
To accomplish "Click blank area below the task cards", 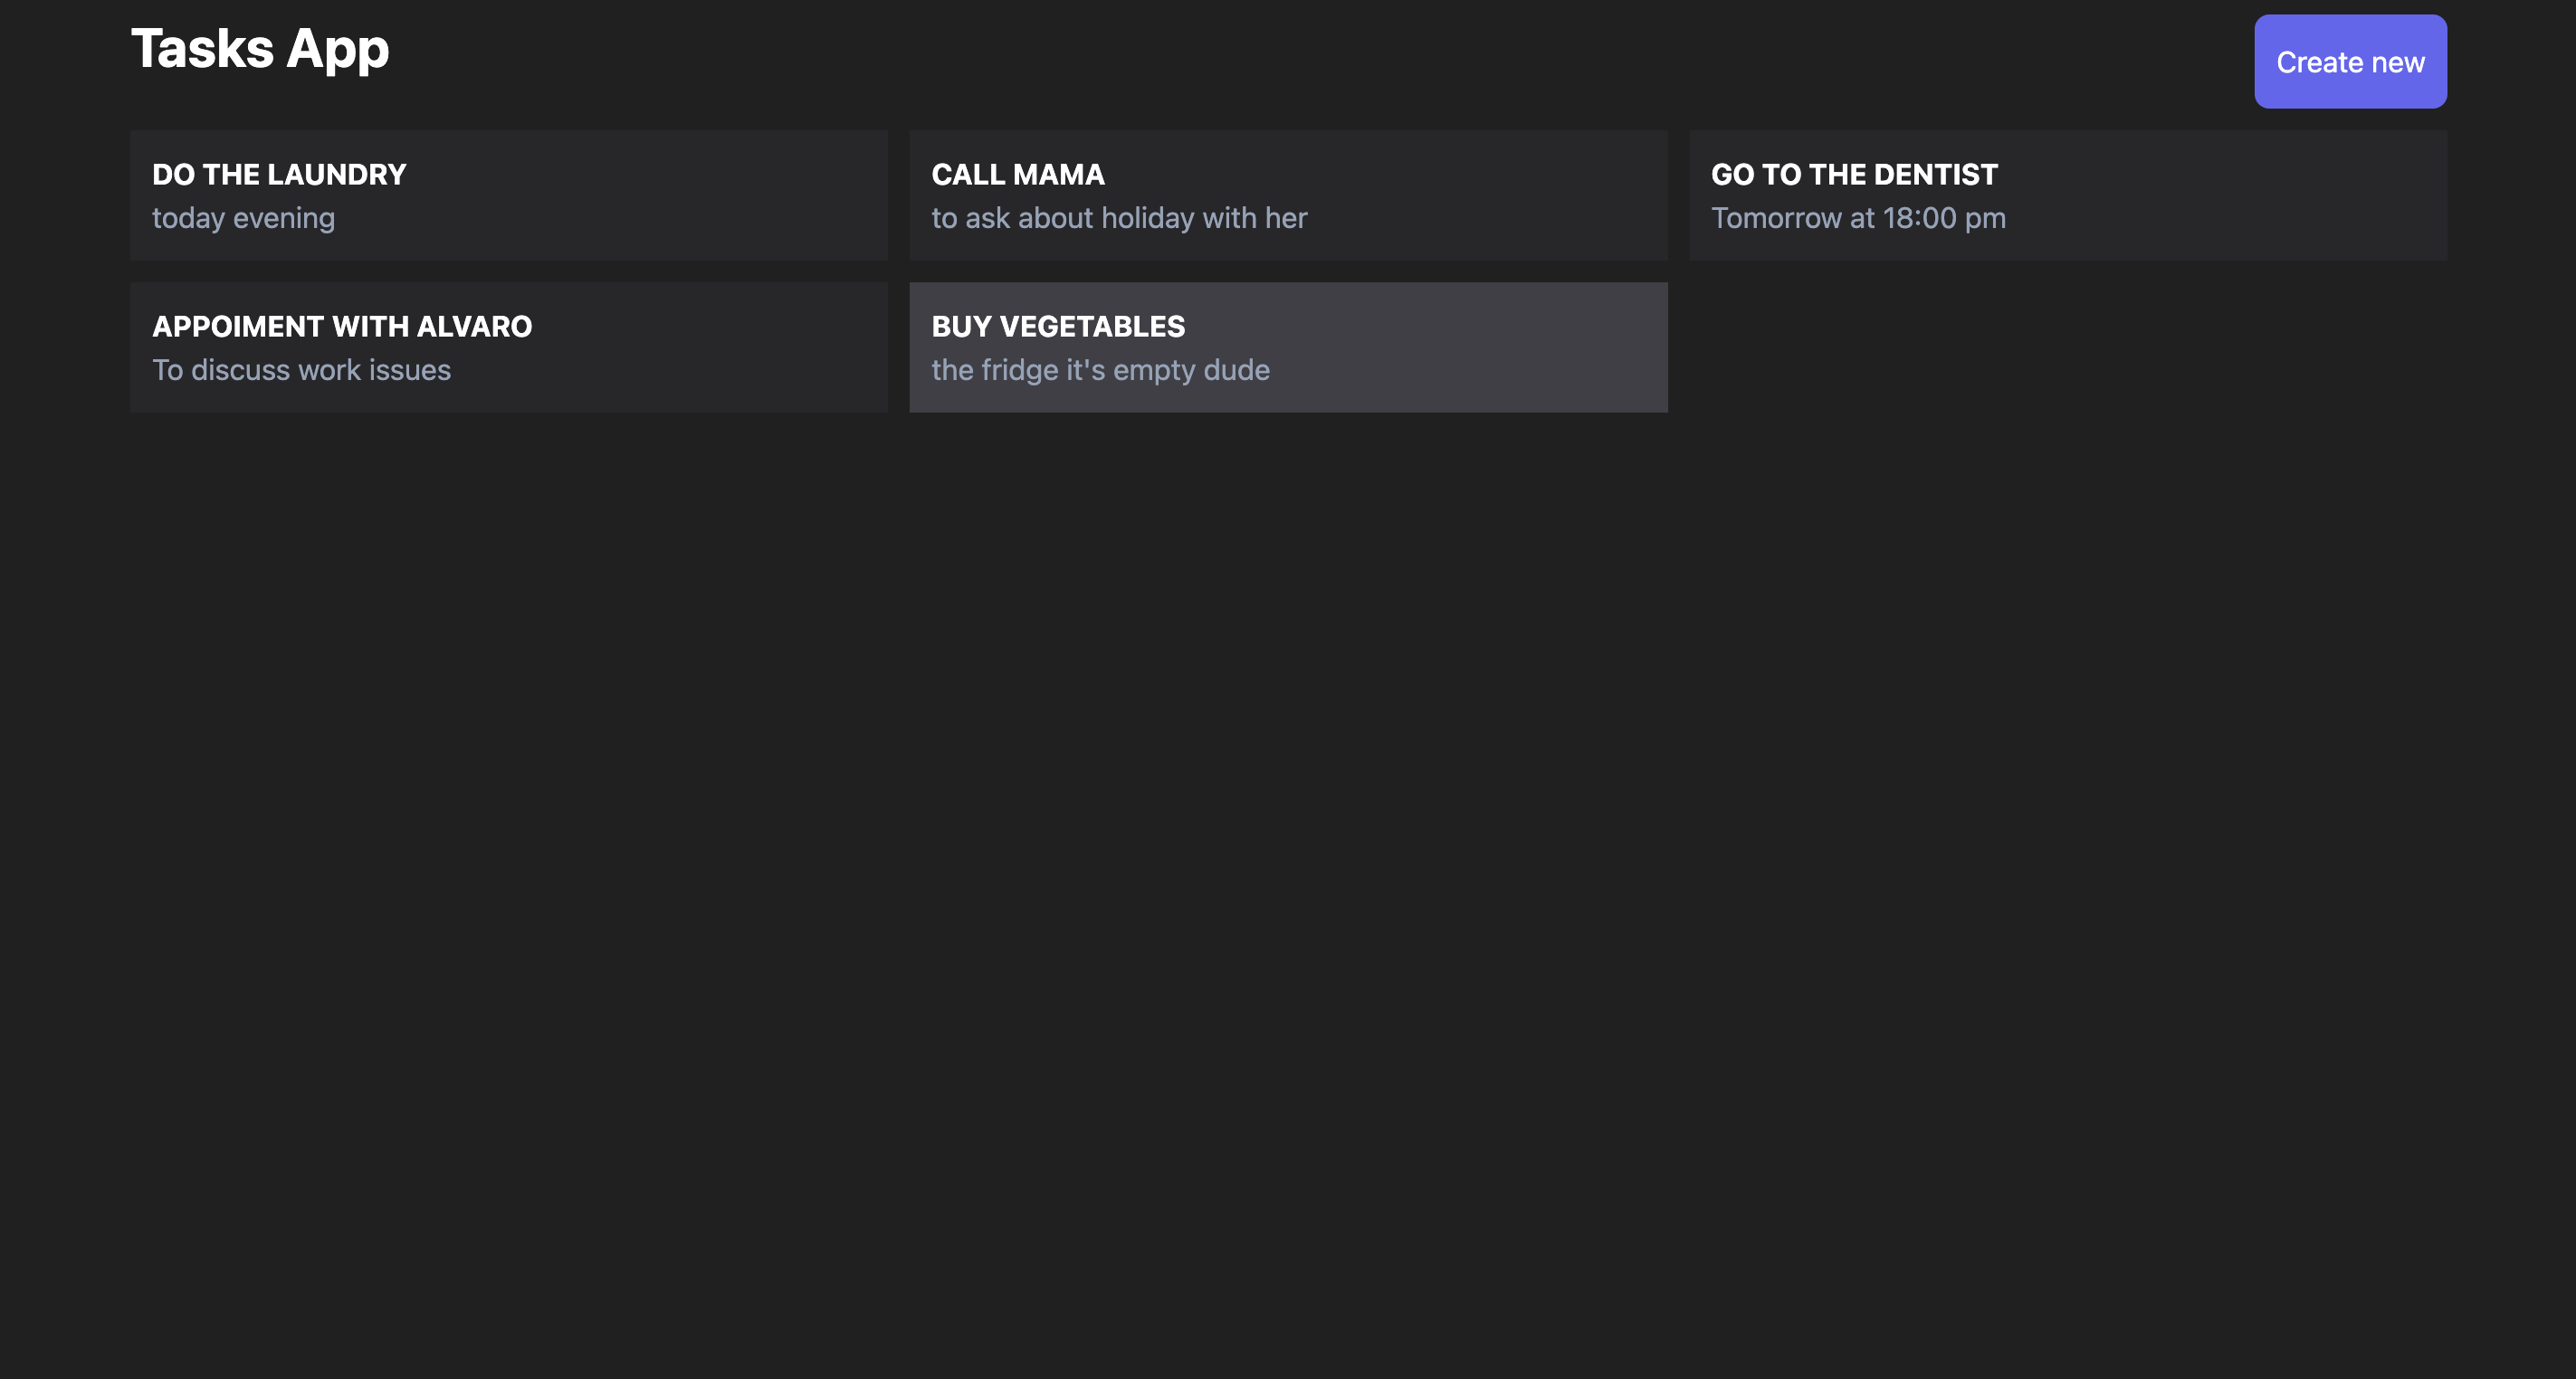I will tap(1288, 850).
